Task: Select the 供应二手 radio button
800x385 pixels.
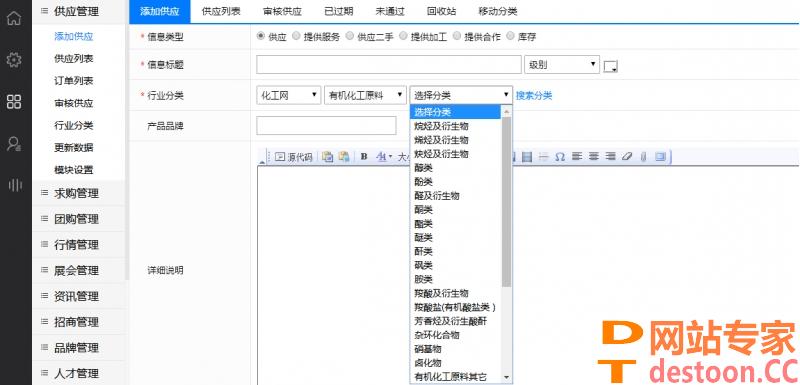Action: pos(349,36)
